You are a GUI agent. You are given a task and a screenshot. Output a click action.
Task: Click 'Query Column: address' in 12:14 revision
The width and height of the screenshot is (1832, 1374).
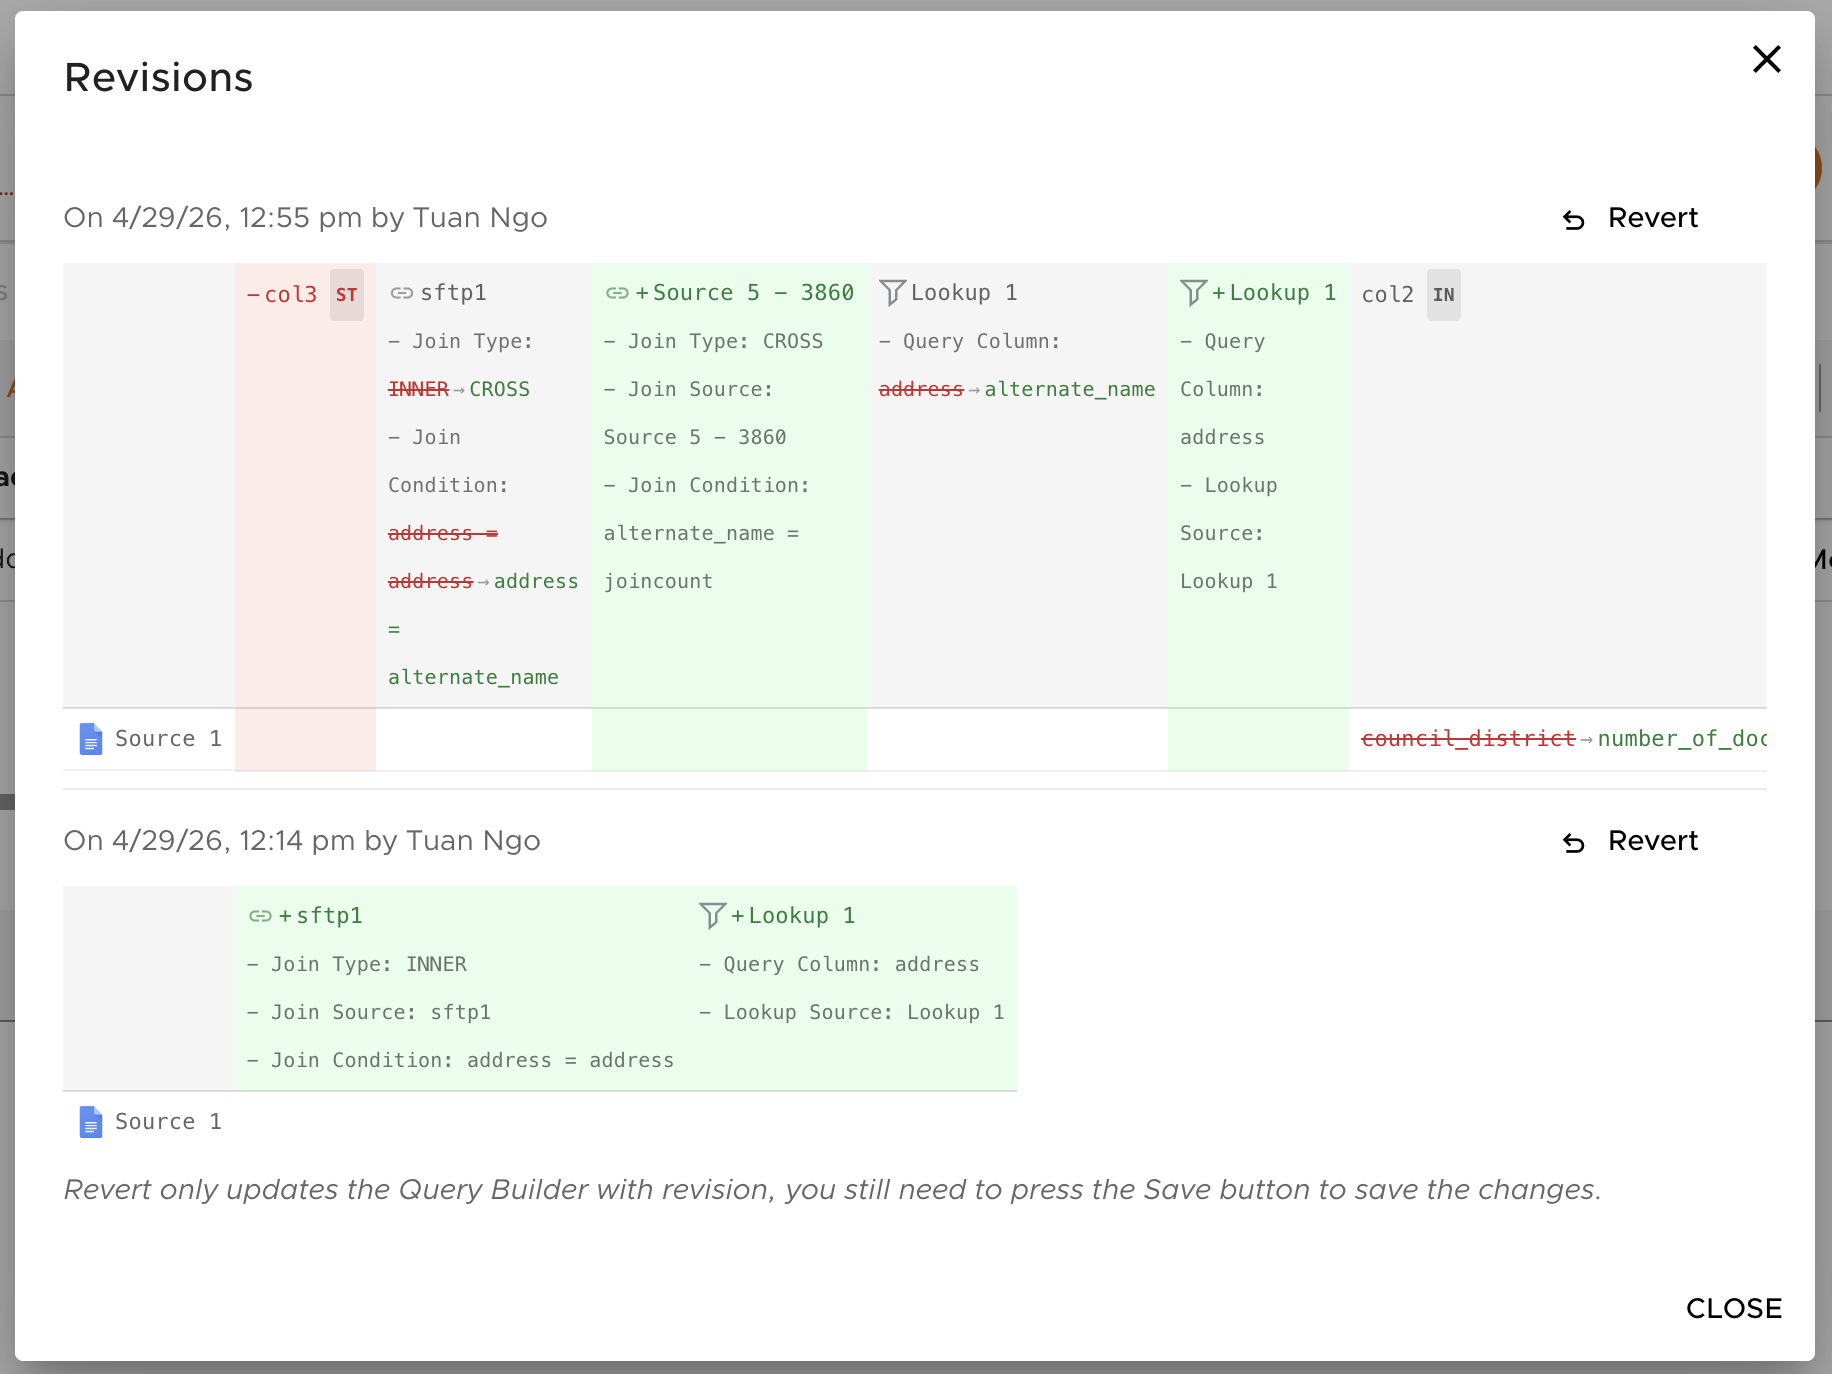pyautogui.click(x=839, y=964)
